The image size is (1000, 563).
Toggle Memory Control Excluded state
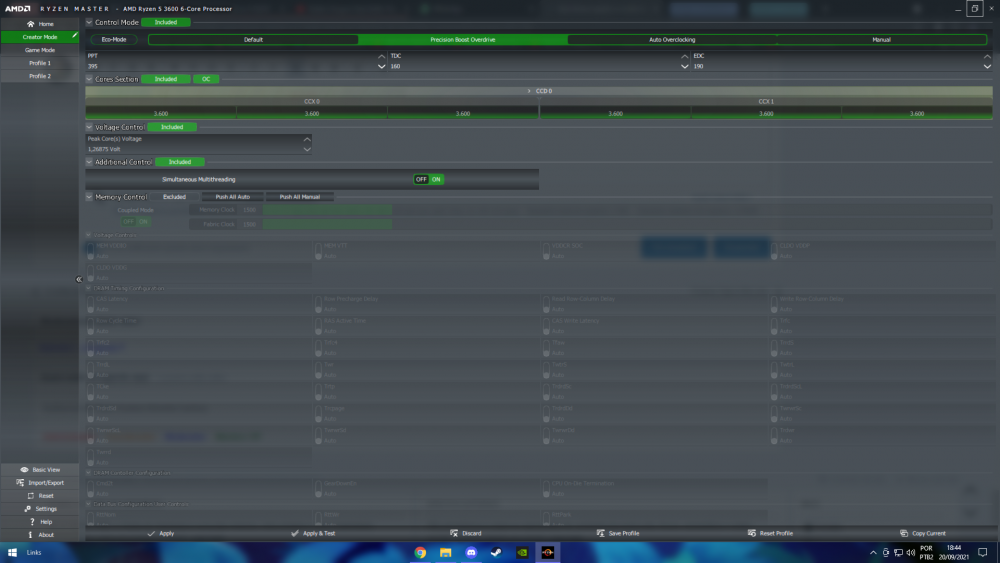point(174,197)
